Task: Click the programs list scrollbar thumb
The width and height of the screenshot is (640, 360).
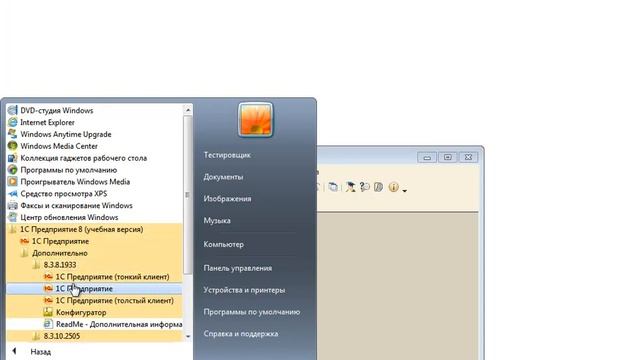Action: (x=188, y=195)
